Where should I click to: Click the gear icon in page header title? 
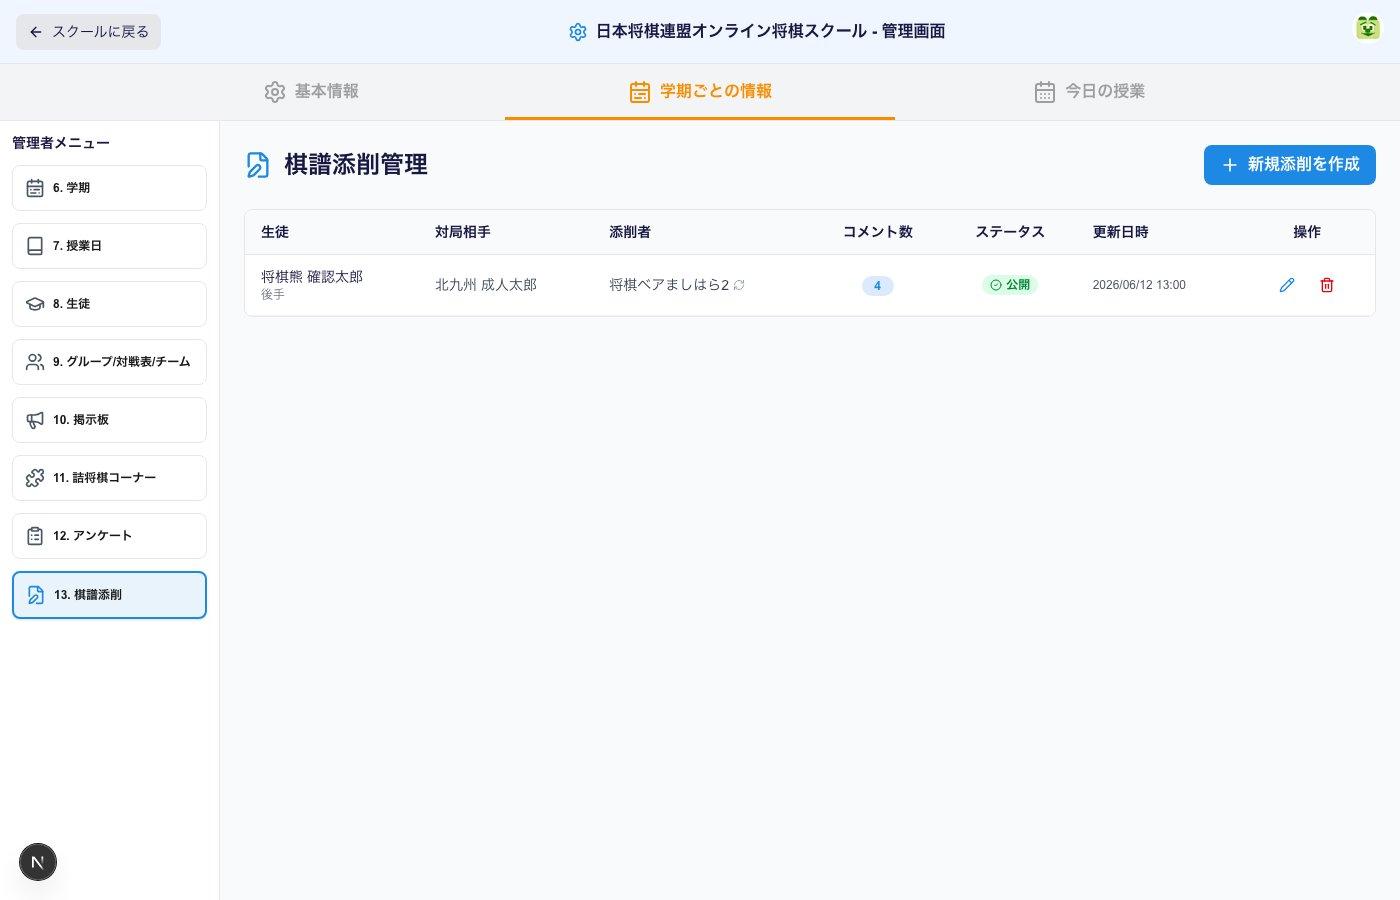pos(578,32)
